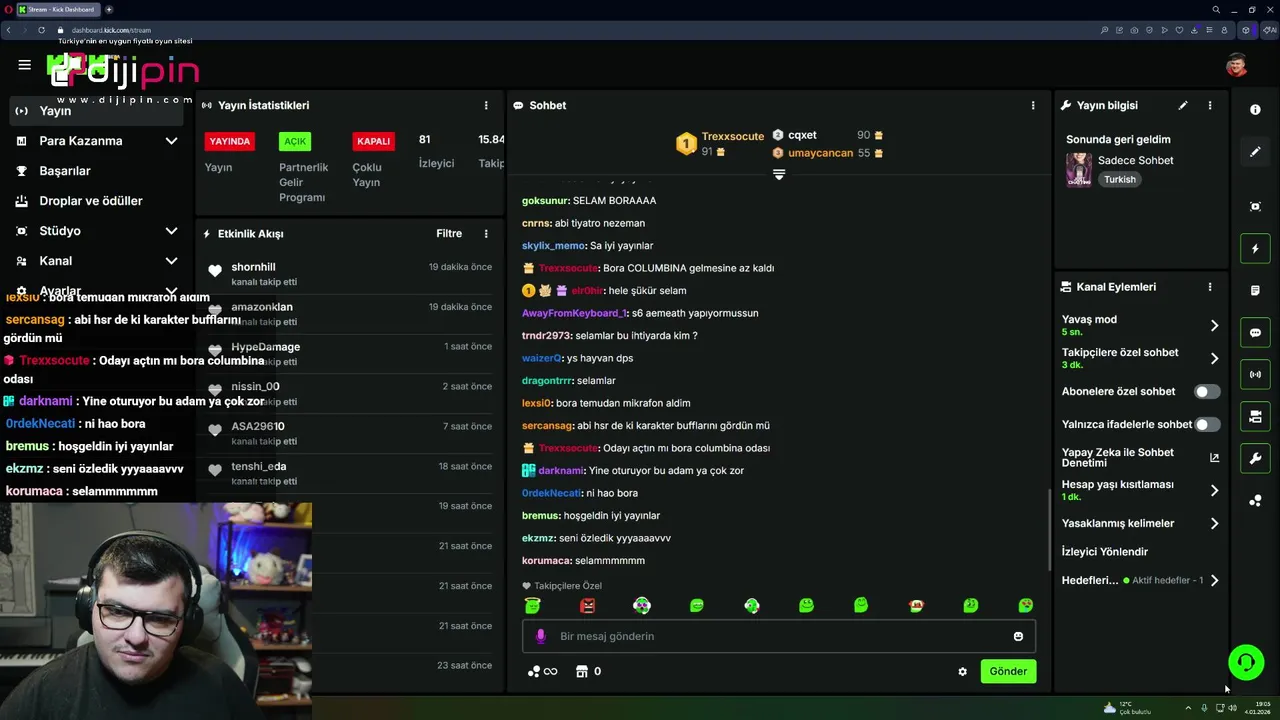Image resolution: width=1280 pixels, height=720 pixels.
Task: Expand Hedefleri active goals chevron
Action: (x=1214, y=580)
